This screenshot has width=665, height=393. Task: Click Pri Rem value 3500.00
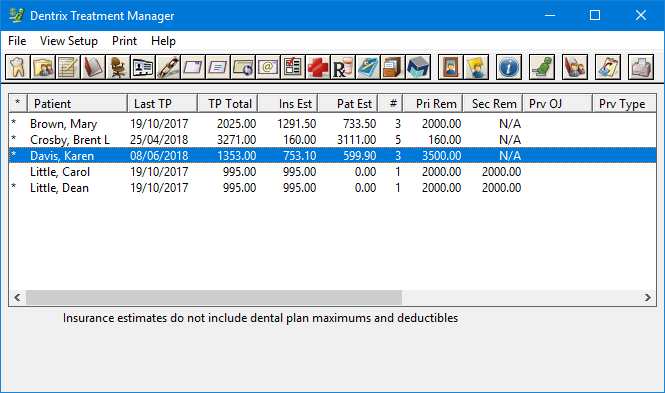(x=441, y=156)
